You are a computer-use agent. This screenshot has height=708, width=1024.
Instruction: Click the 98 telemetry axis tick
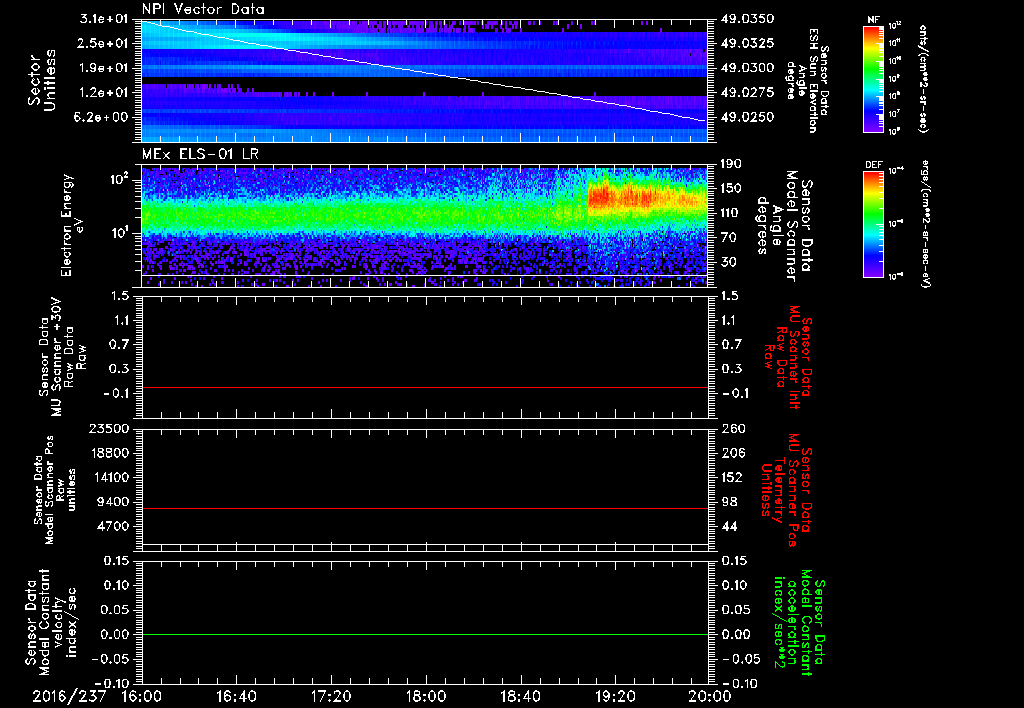[x=728, y=502]
